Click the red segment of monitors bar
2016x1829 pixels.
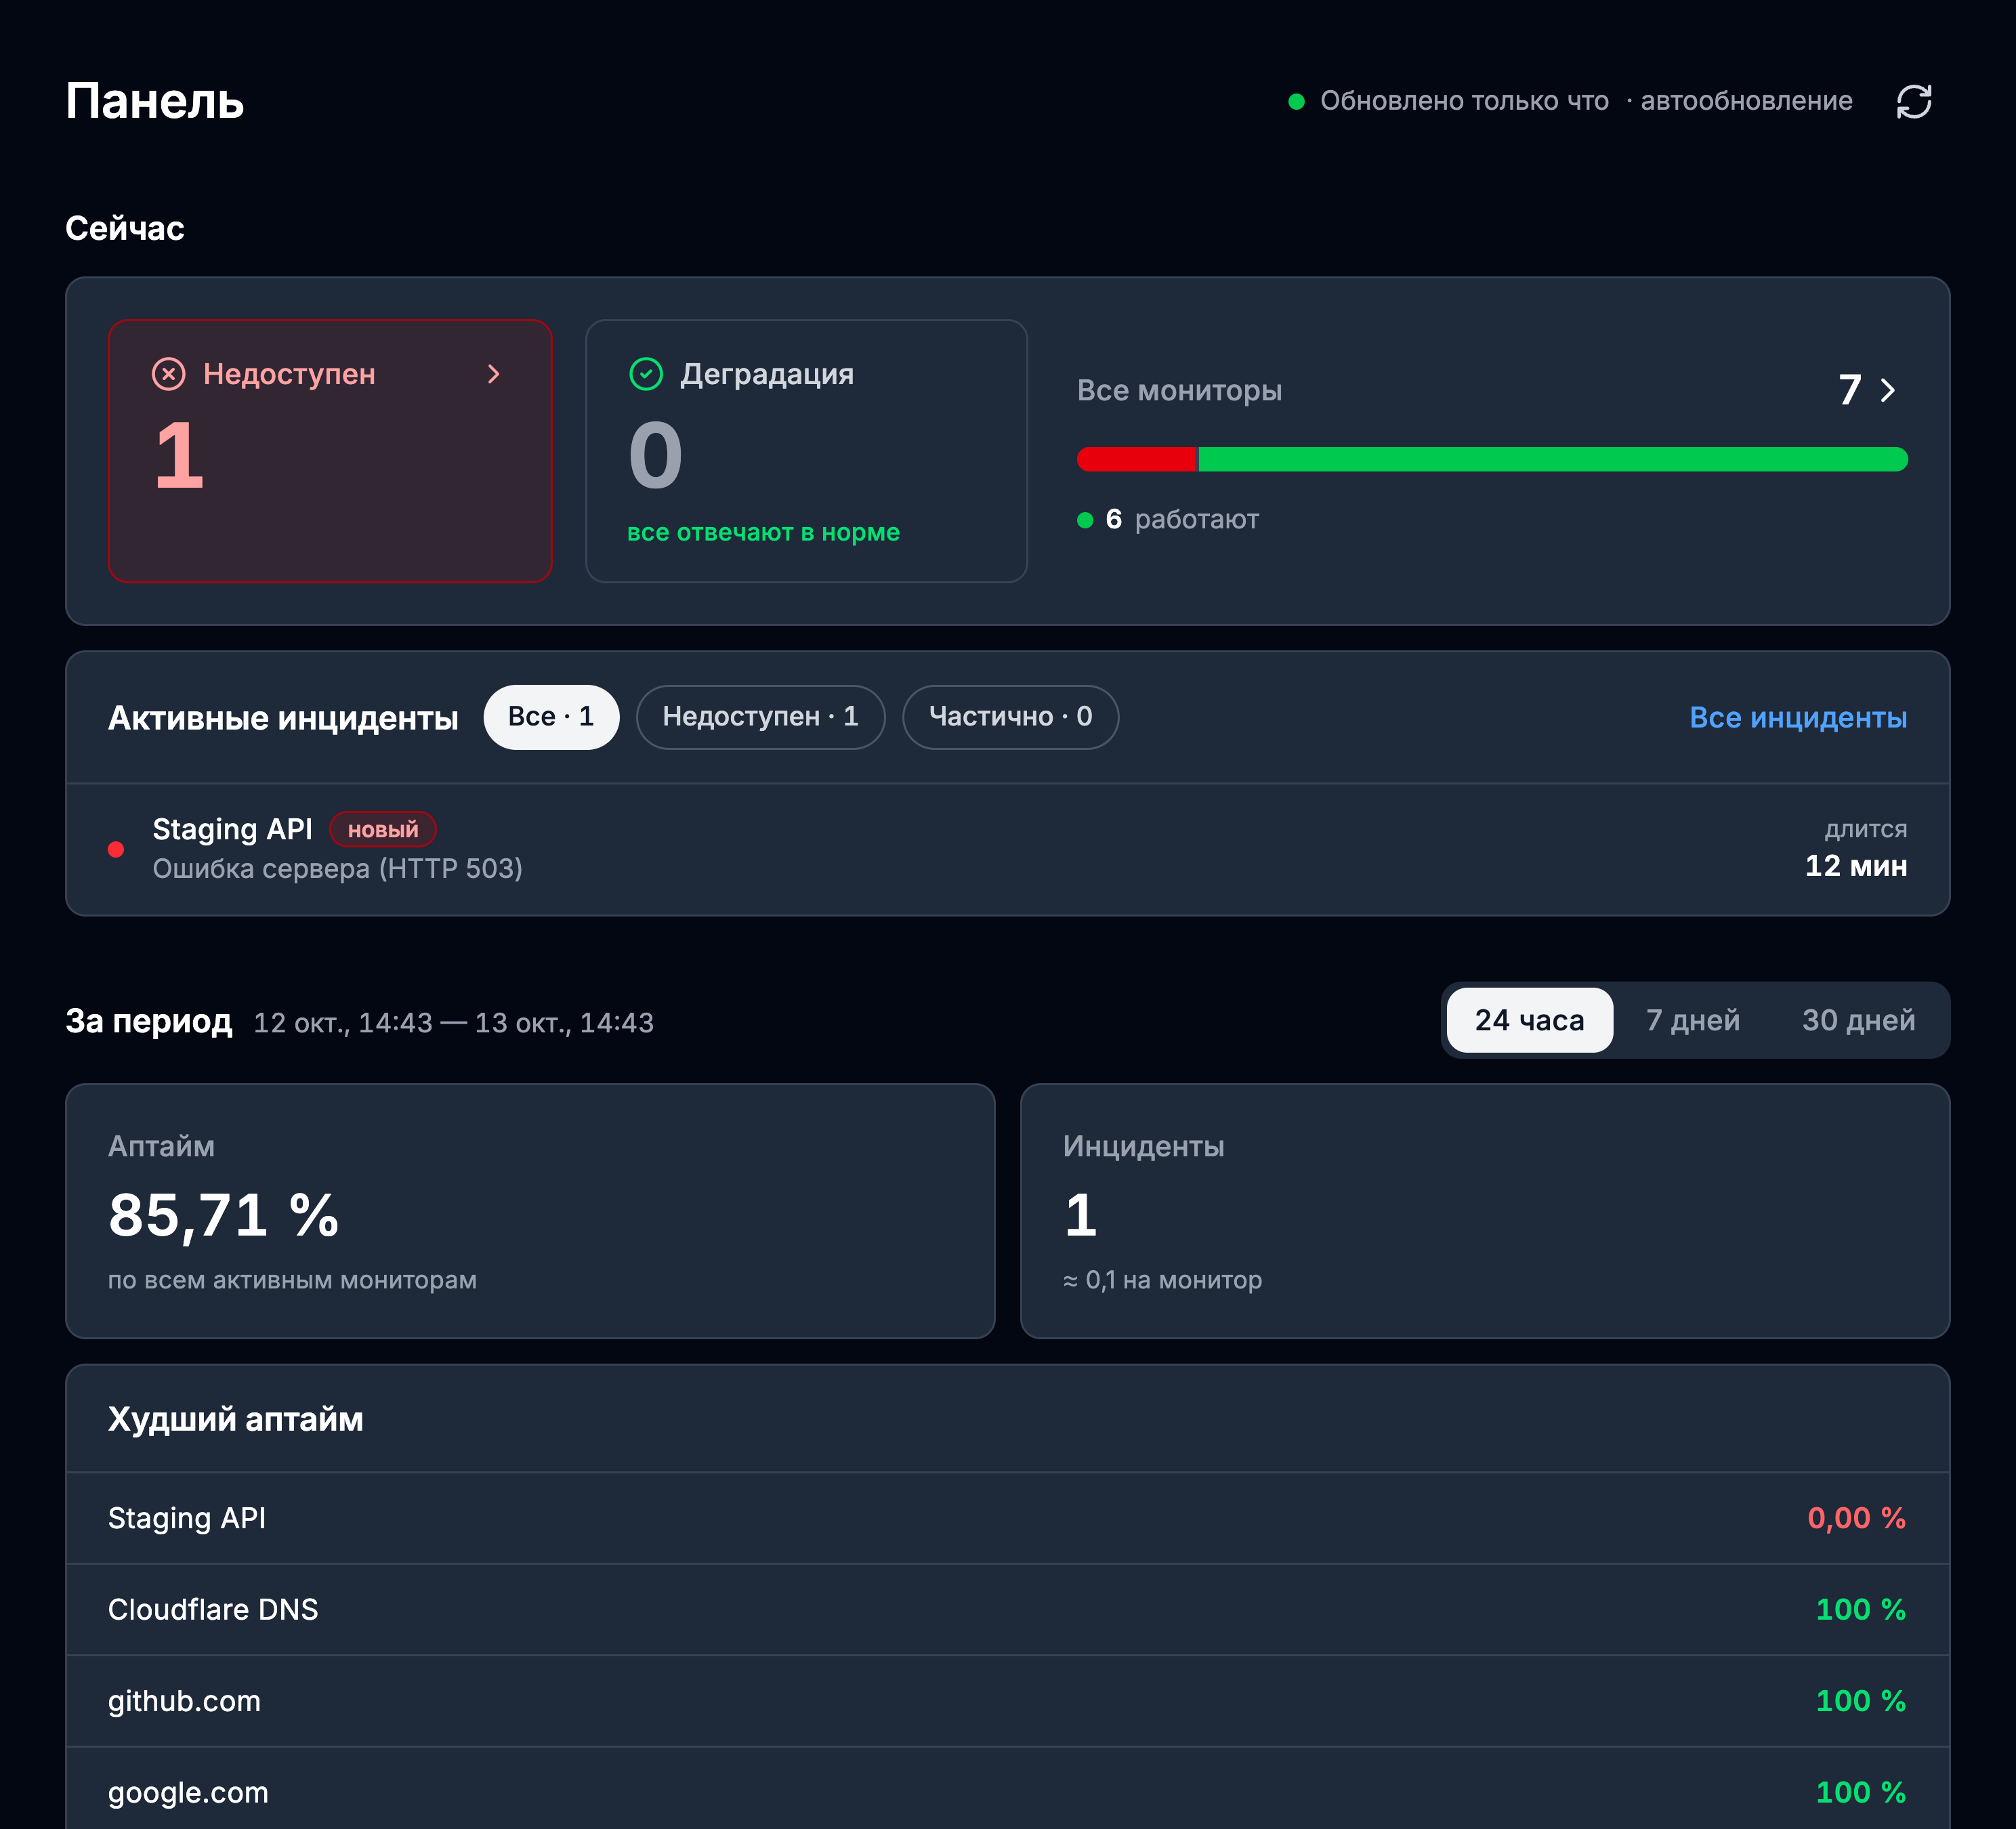pyautogui.click(x=1136, y=459)
